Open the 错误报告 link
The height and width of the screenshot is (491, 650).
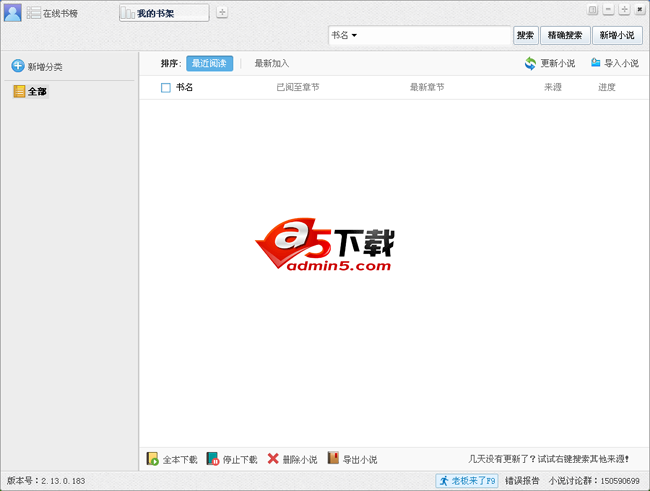522,481
